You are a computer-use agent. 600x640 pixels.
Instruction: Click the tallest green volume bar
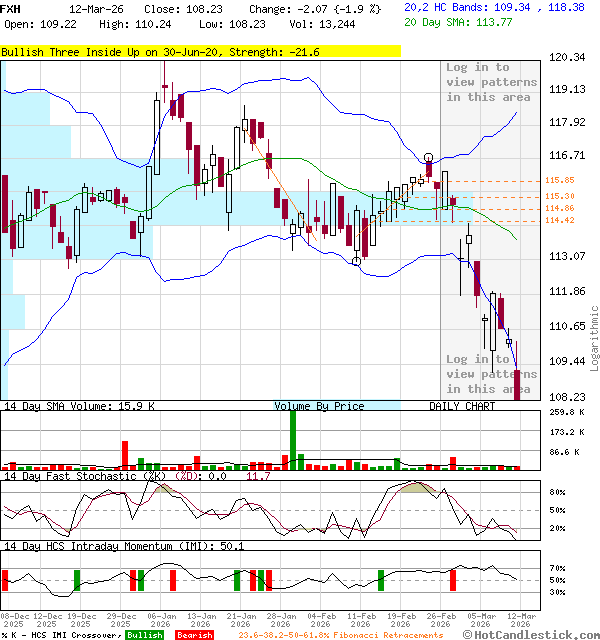293,439
